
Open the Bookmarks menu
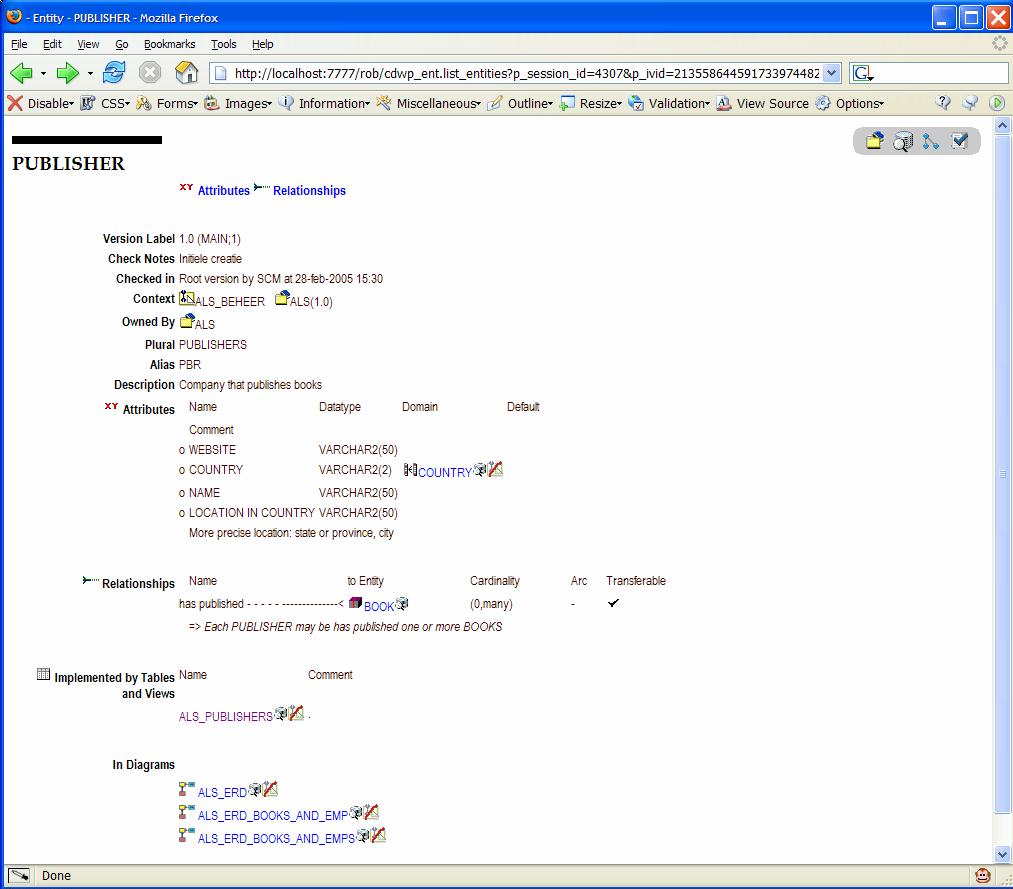169,44
